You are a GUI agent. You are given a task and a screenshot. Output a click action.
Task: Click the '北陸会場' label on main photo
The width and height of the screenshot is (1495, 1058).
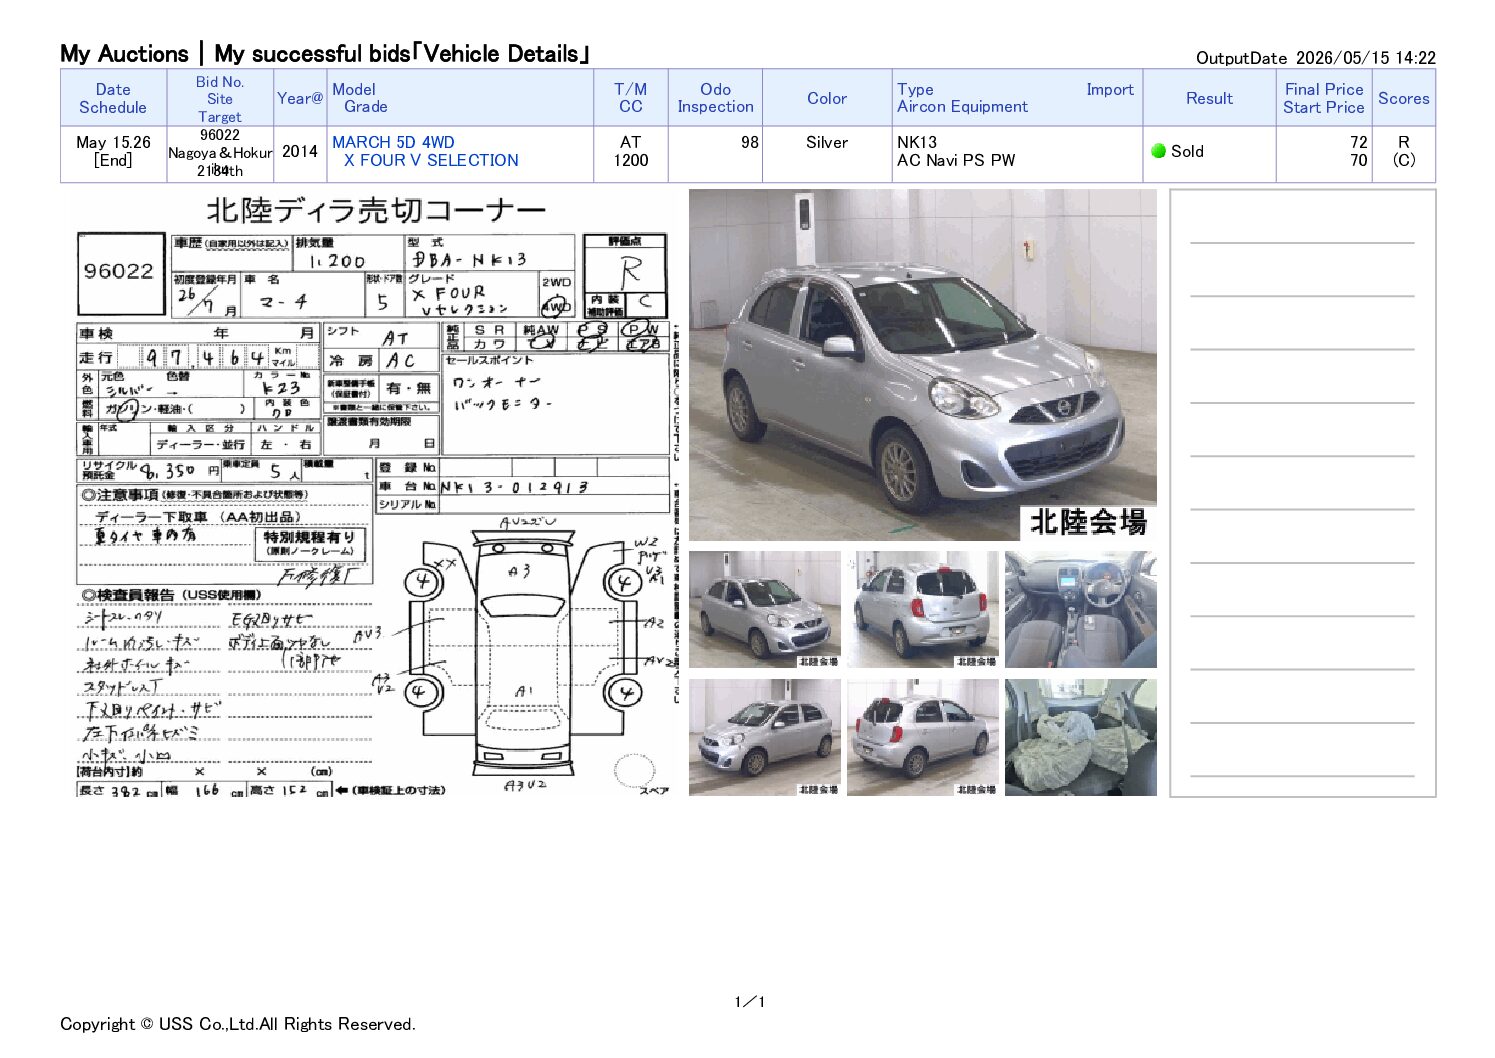click(1088, 522)
